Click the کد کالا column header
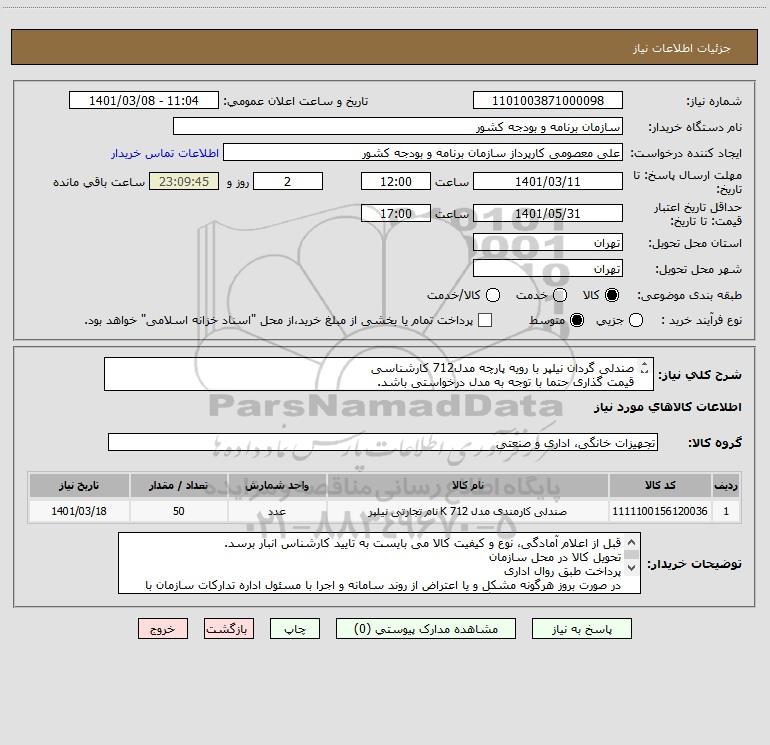 pos(660,485)
